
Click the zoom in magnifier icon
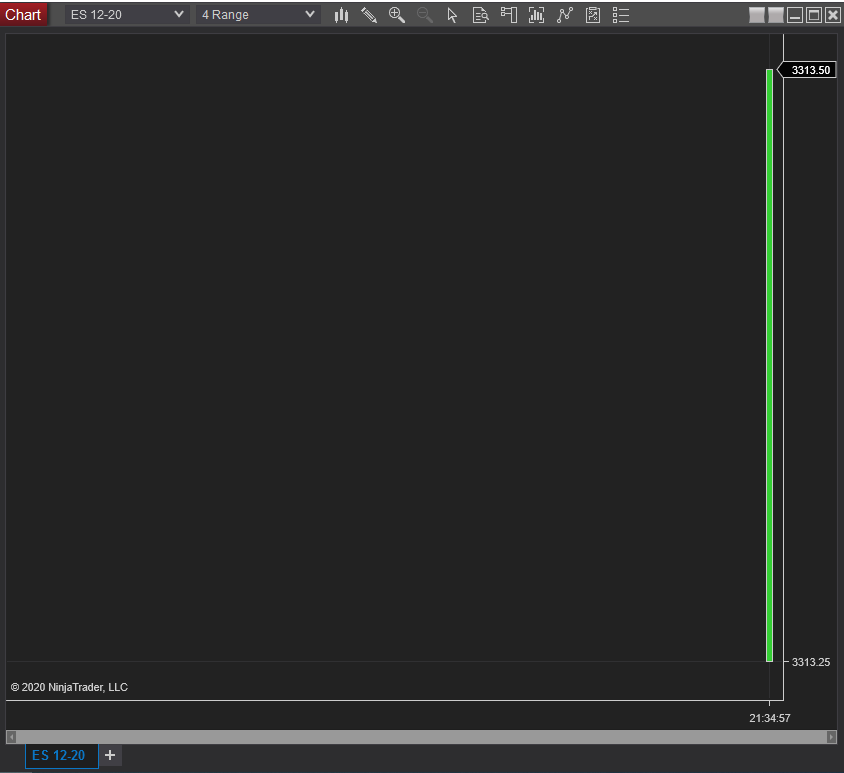tap(397, 15)
